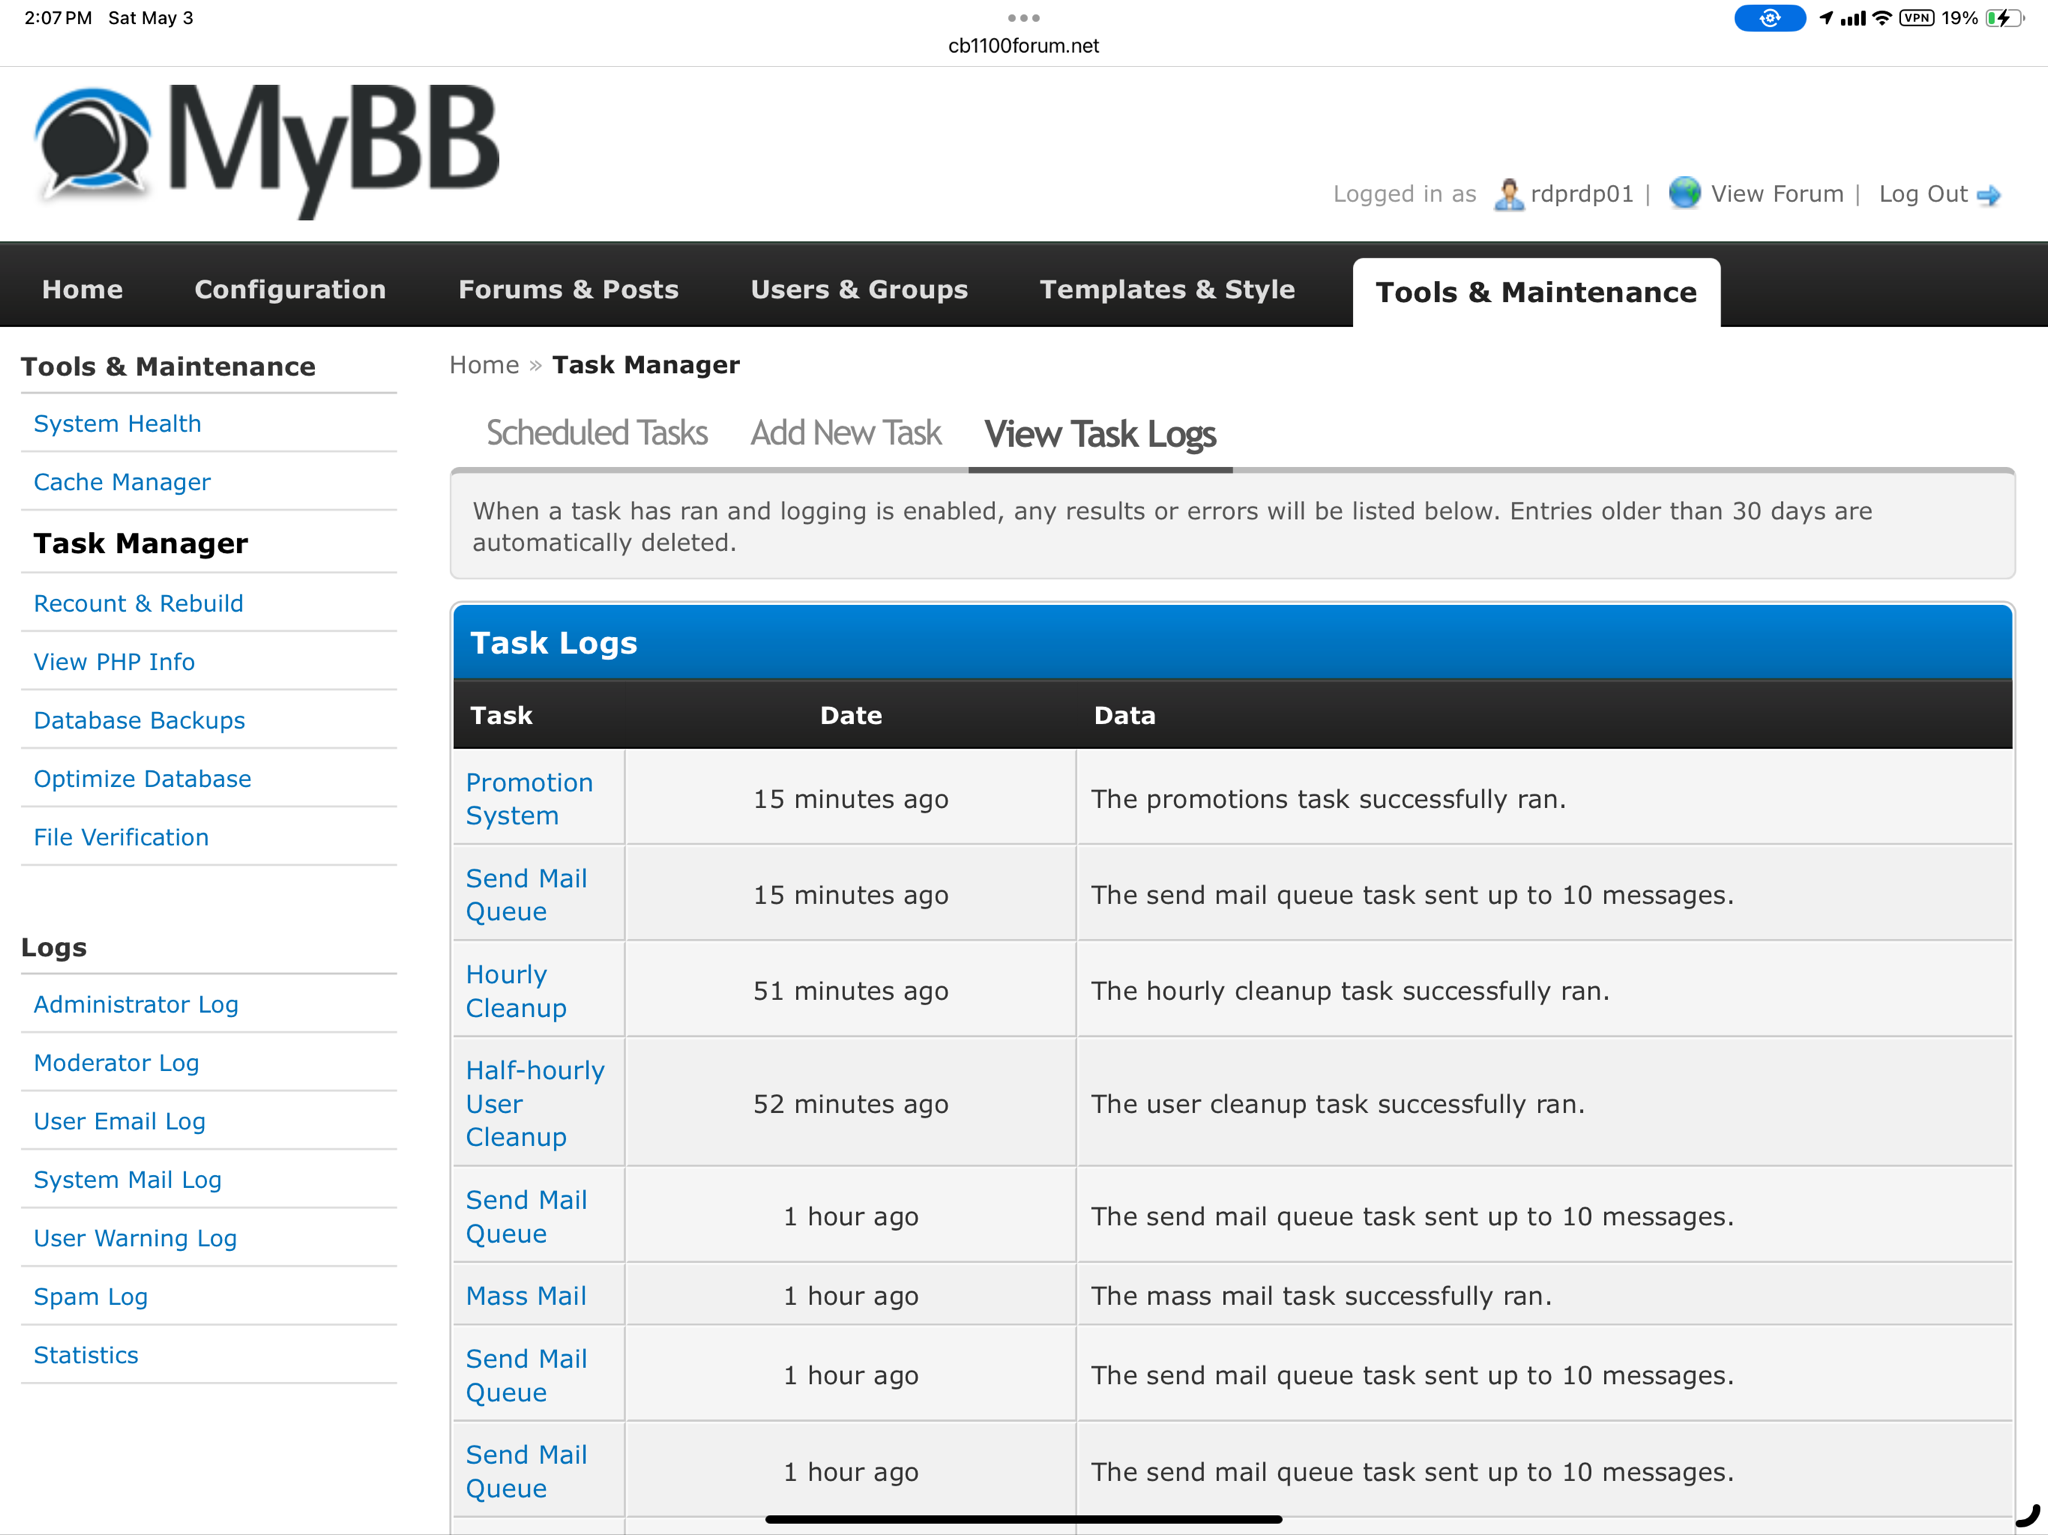Click the globe icon next to View Forum

[x=1685, y=193]
